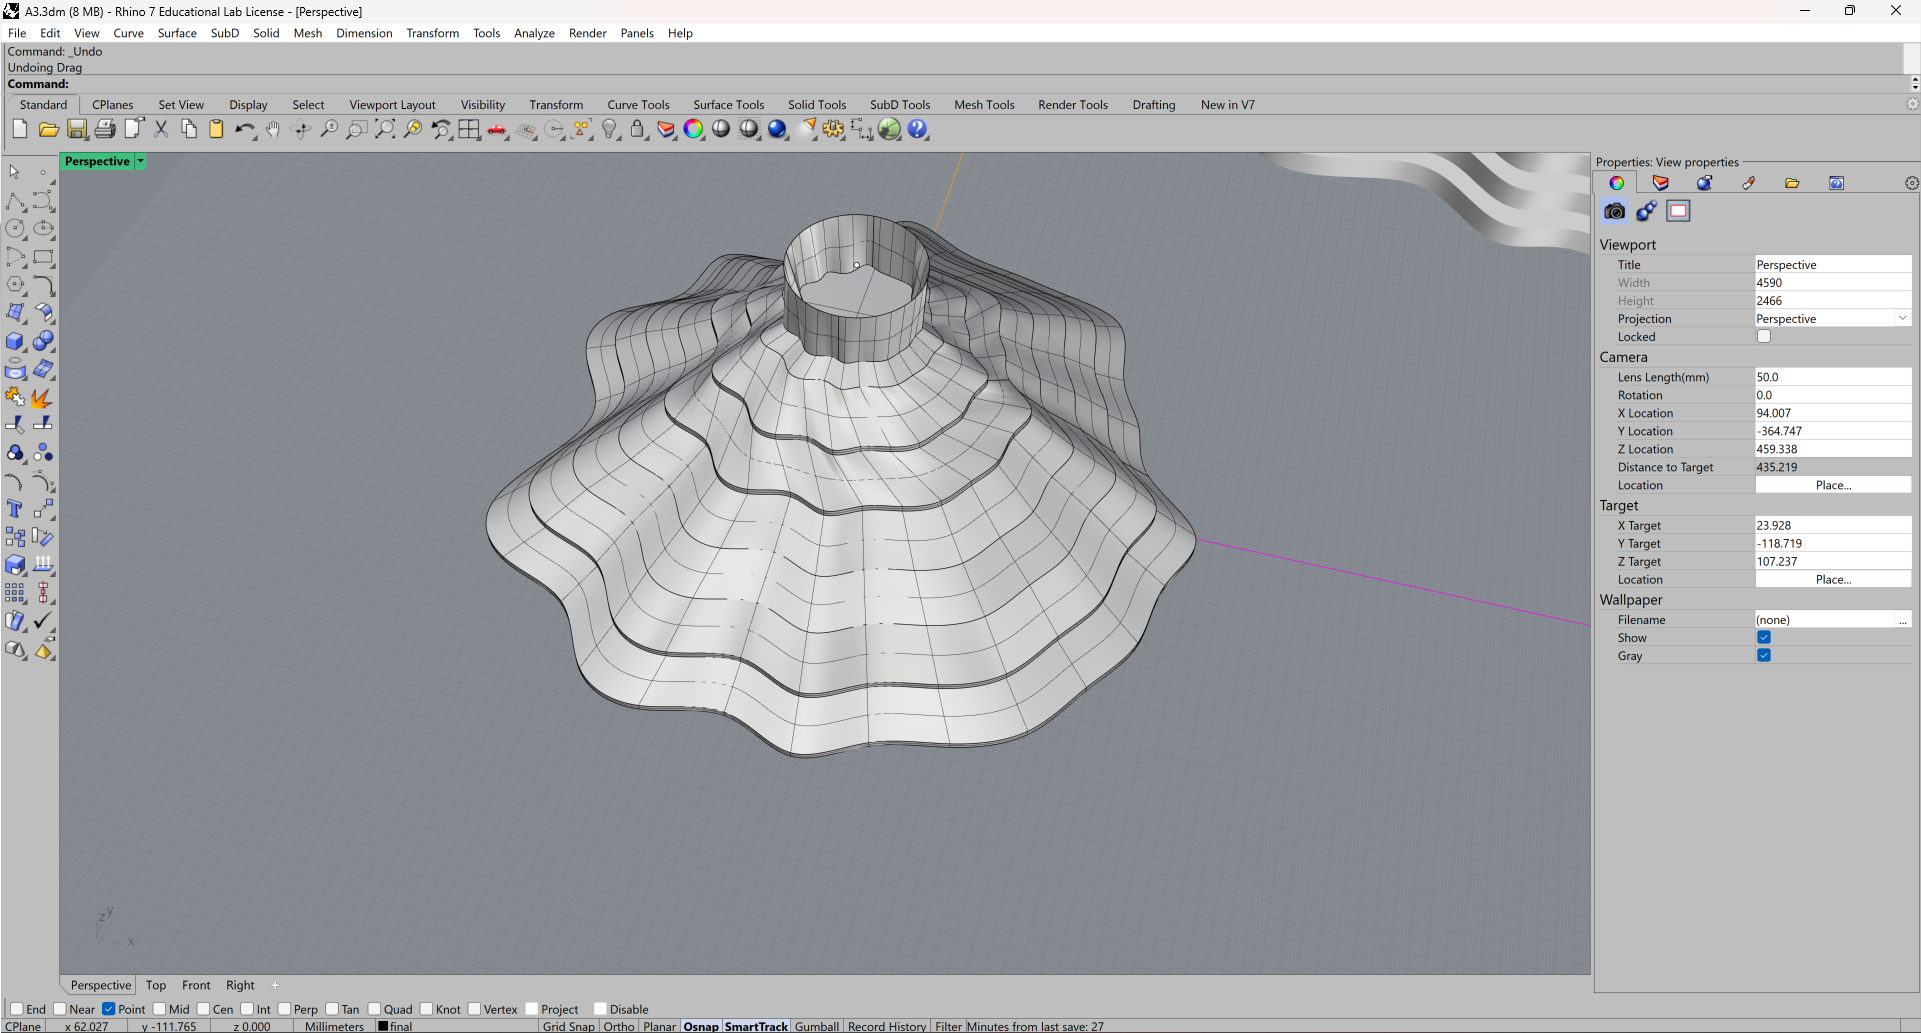This screenshot has width=1921, height=1033.
Task: Click the Zoom Extents icon
Action: tap(385, 129)
